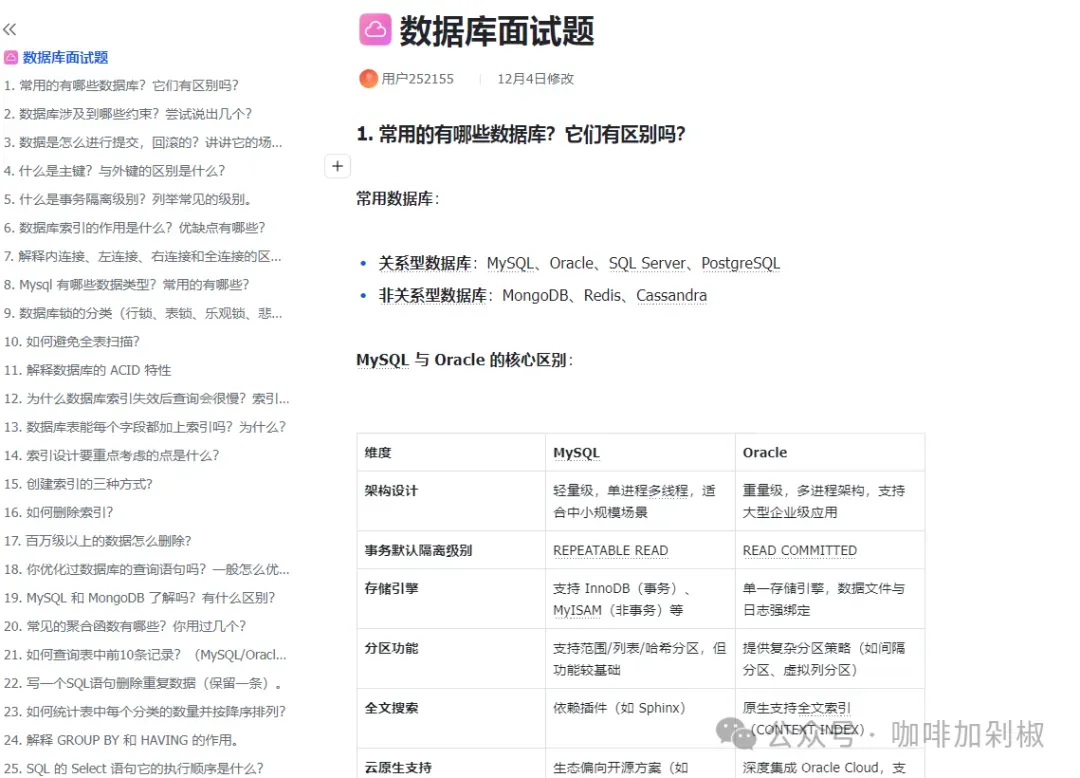Jump to outline item 25 Select 语句执行顺序
Viewport: 1080px width, 778px height.
coord(134,769)
